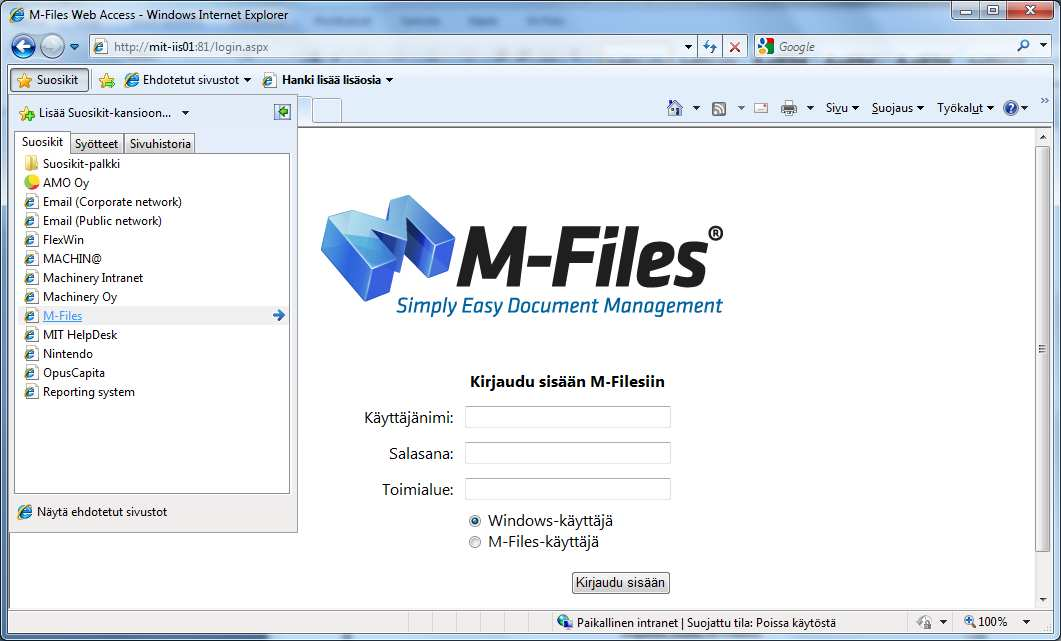
Task: Click the status bar lock shield icon
Action: (924, 622)
